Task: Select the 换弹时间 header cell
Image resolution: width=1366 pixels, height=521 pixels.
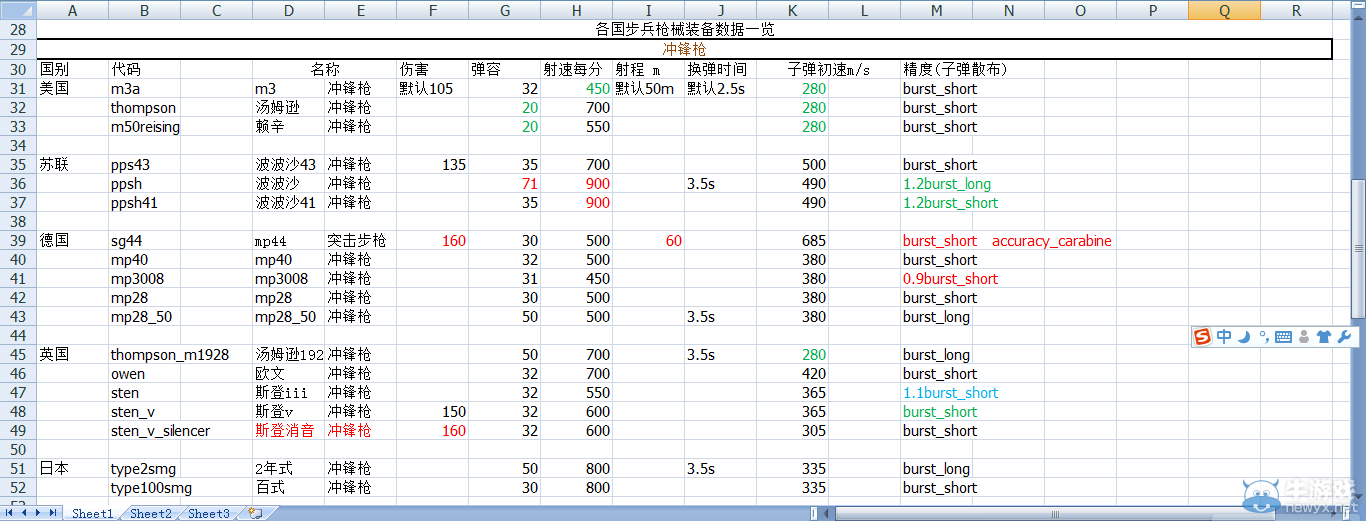Action: [x=720, y=70]
